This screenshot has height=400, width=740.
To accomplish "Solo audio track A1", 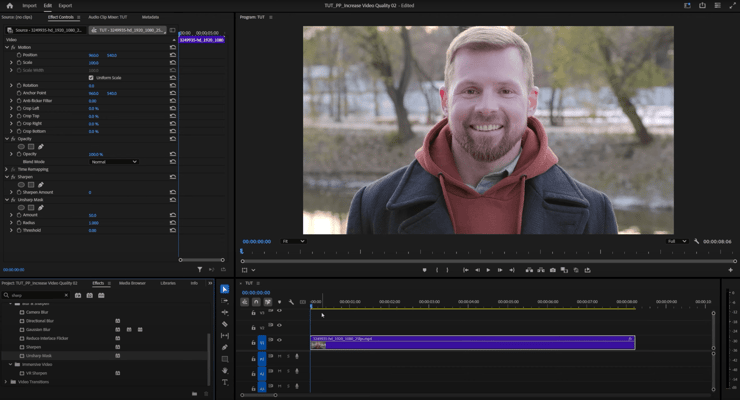I will pyautogui.click(x=288, y=357).
